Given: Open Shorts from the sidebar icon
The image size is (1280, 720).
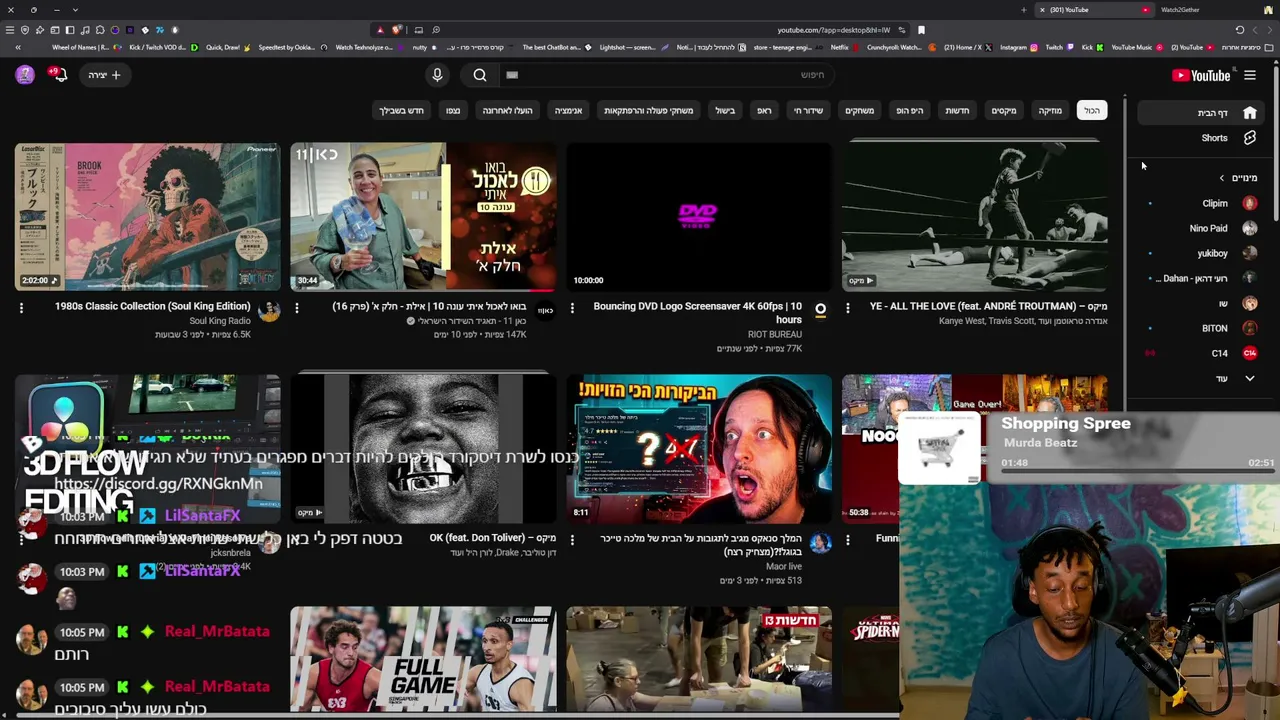Looking at the screenshot, I should coord(1249,138).
